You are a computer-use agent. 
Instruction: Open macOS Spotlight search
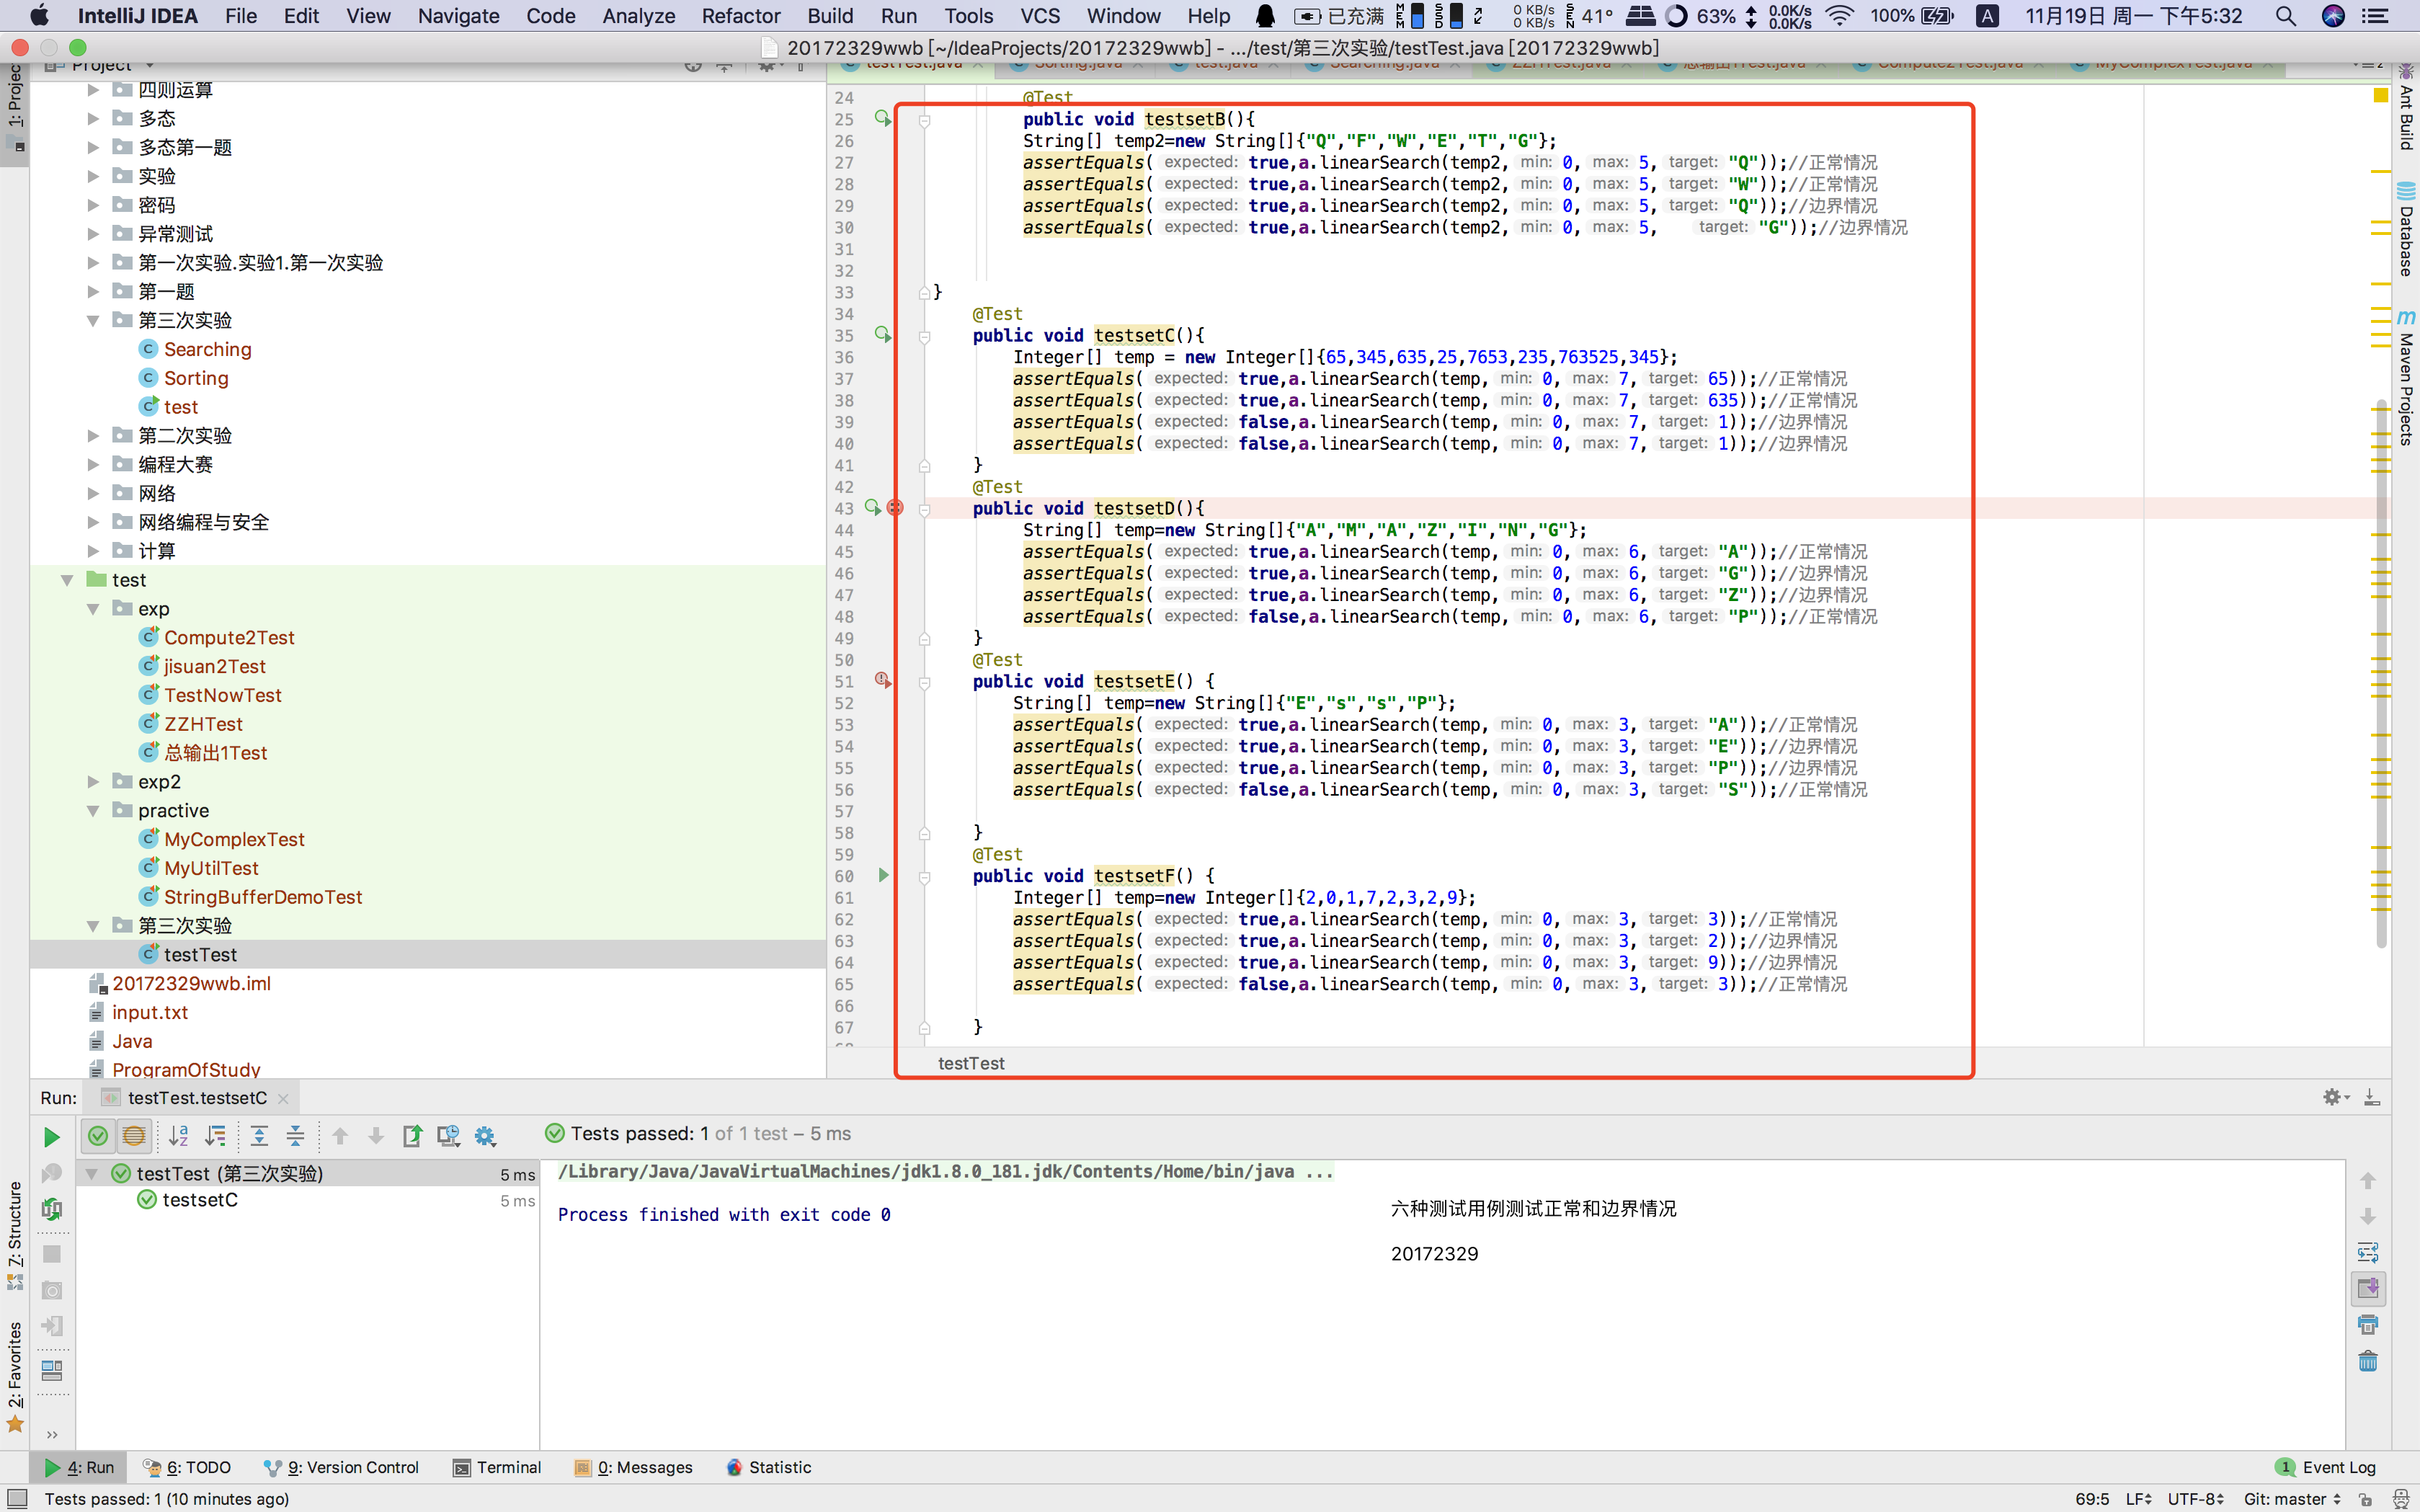(2286, 16)
